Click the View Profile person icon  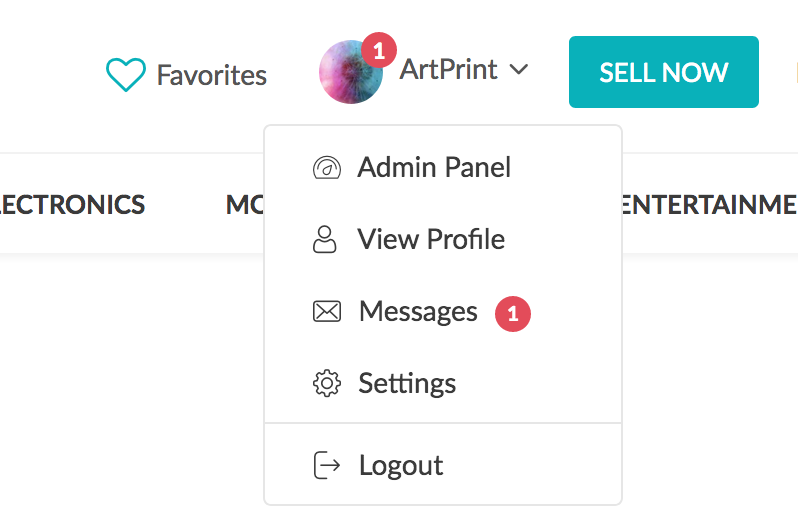tap(326, 240)
